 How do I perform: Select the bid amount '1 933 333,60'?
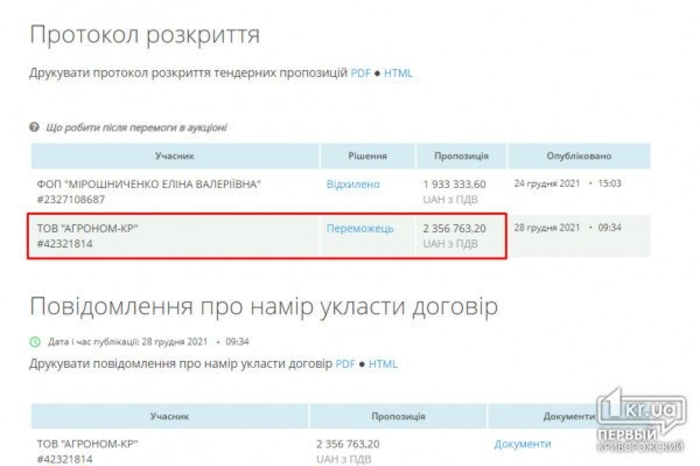click(x=454, y=184)
